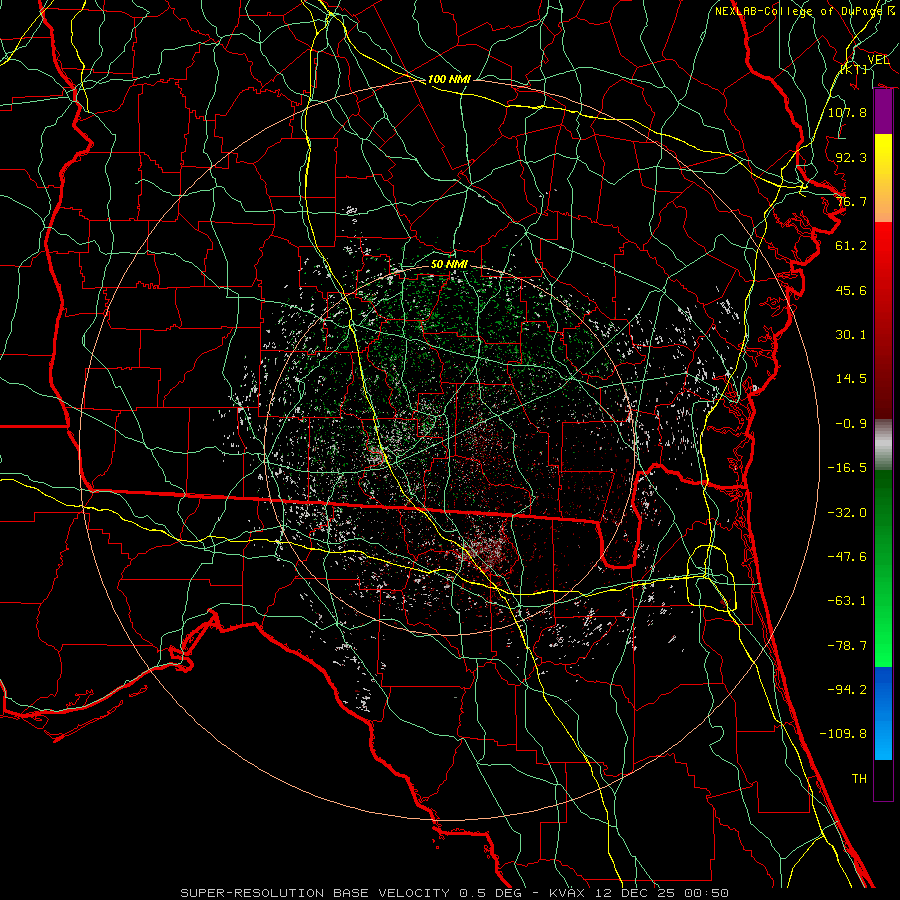This screenshot has width=900, height=900.
Task: Click the -32.0 velocity scale value
Action: coord(847,513)
